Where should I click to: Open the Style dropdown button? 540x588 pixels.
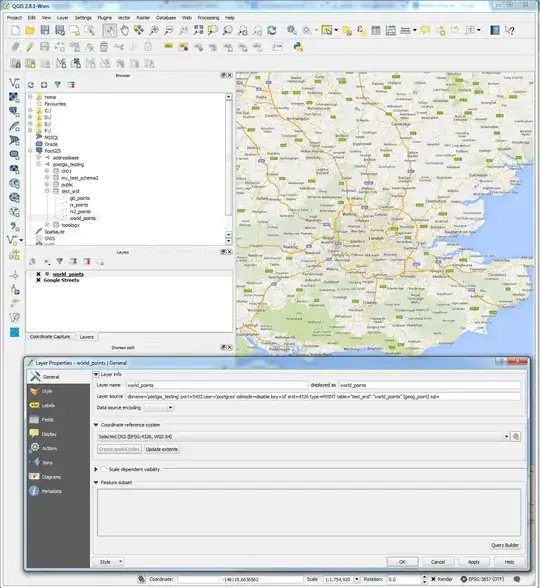click(x=108, y=562)
